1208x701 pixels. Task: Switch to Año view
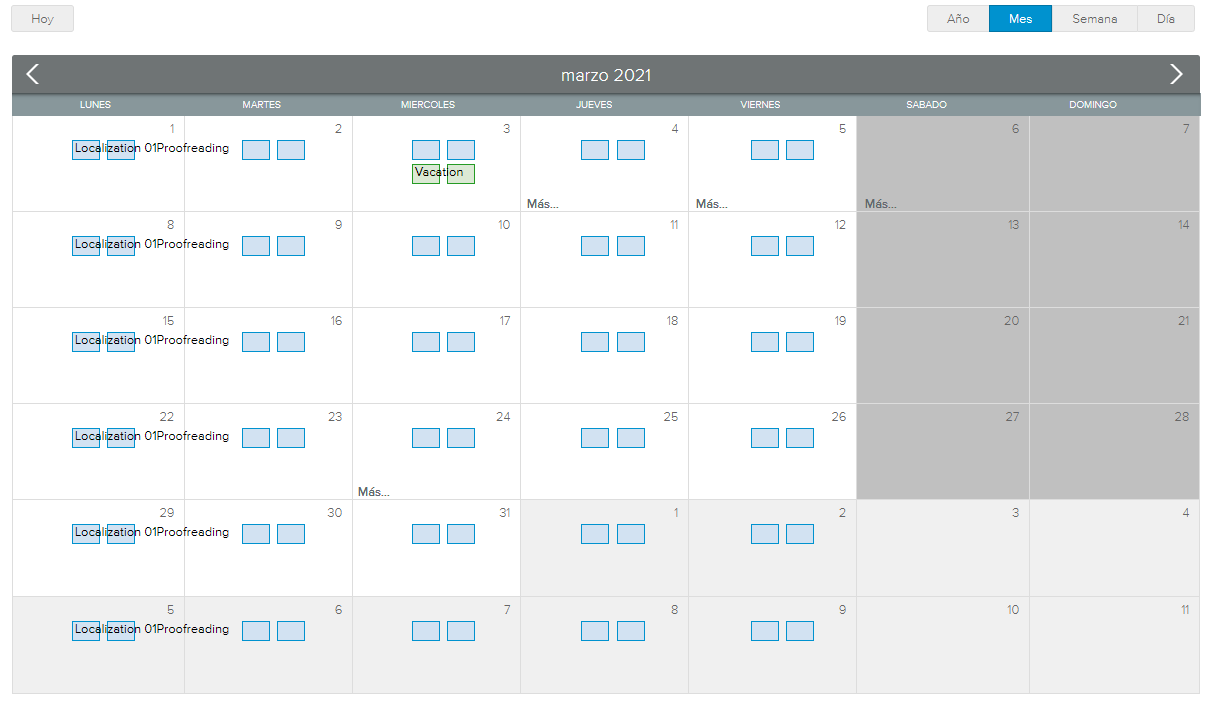point(958,19)
